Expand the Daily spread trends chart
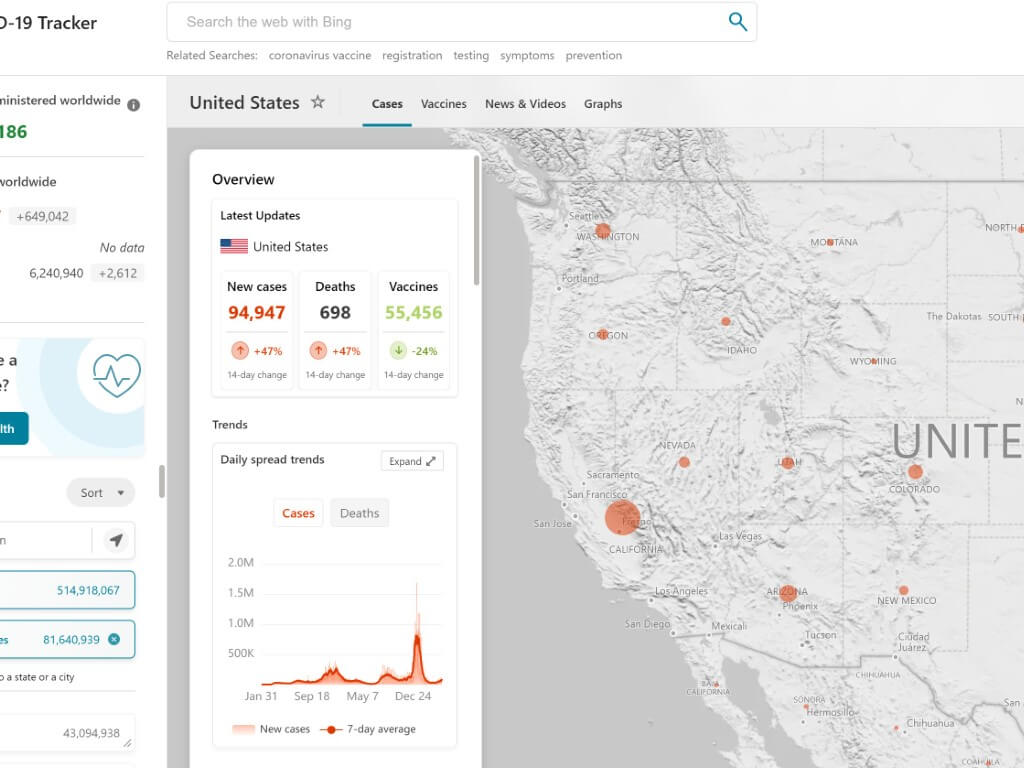The width and height of the screenshot is (1024, 768). click(x=412, y=461)
